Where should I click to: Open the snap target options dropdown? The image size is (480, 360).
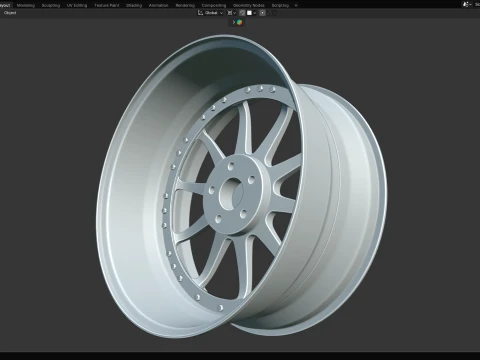point(251,13)
